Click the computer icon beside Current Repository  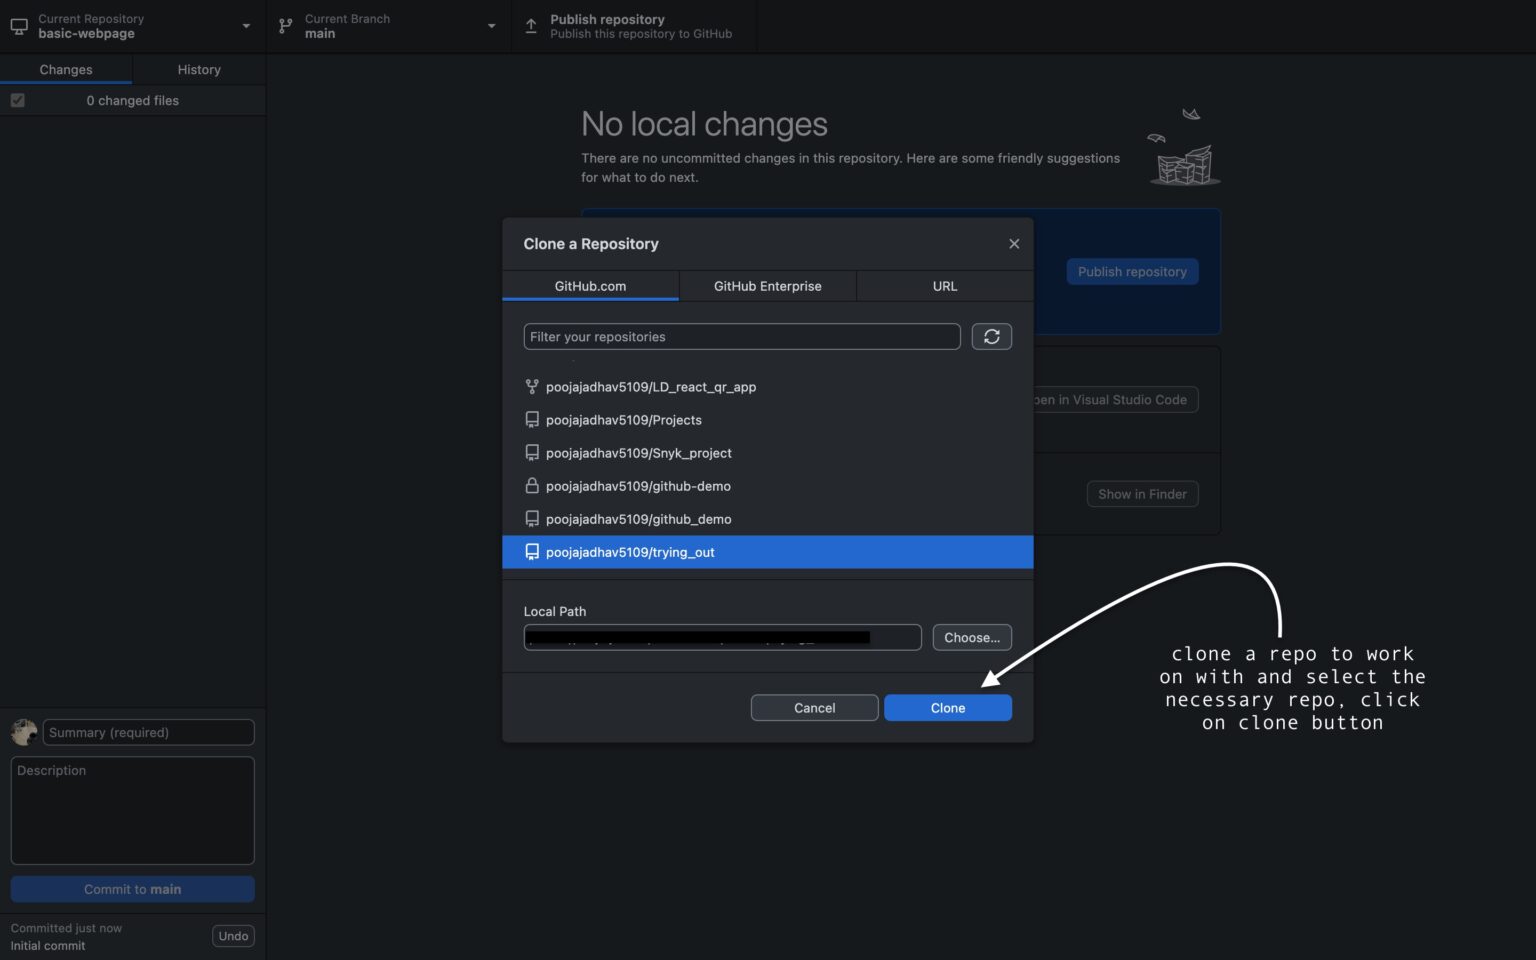18,26
